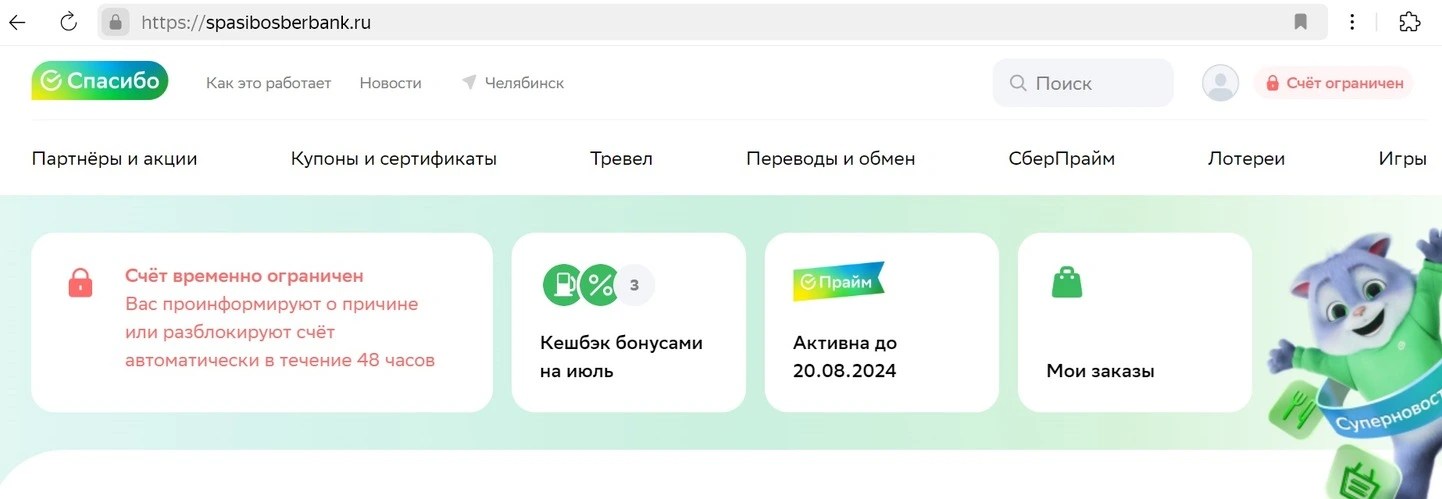
Task: Reload the page with the refresh icon
Action: [x=68, y=22]
